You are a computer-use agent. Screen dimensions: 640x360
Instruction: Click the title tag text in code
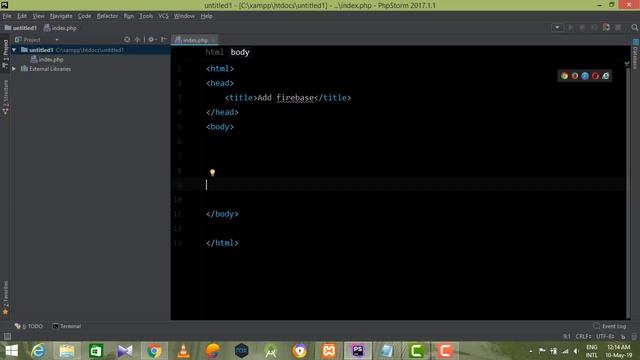tap(288, 98)
